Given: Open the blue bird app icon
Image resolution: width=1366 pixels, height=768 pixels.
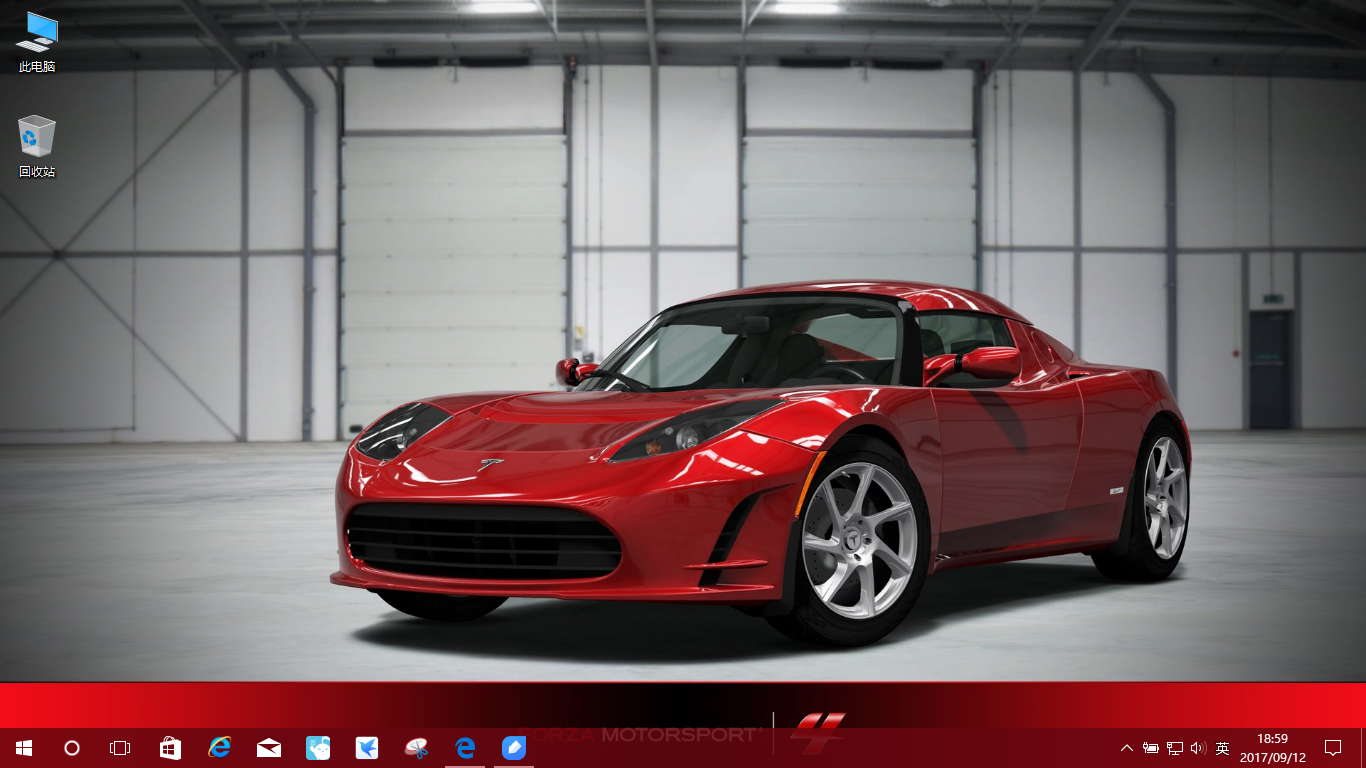Looking at the screenshot, I should 366,748.
